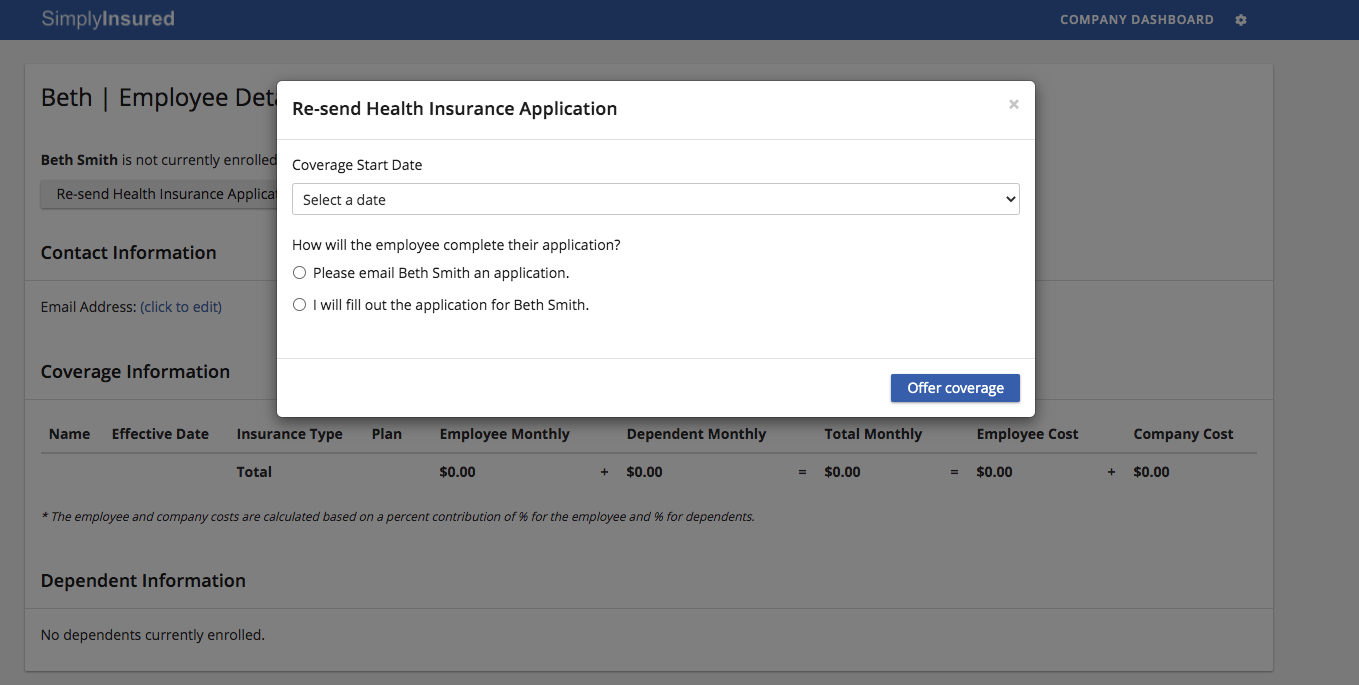
Task: Dismiss the dialog with the × icon
Action: click(1013, 104)
